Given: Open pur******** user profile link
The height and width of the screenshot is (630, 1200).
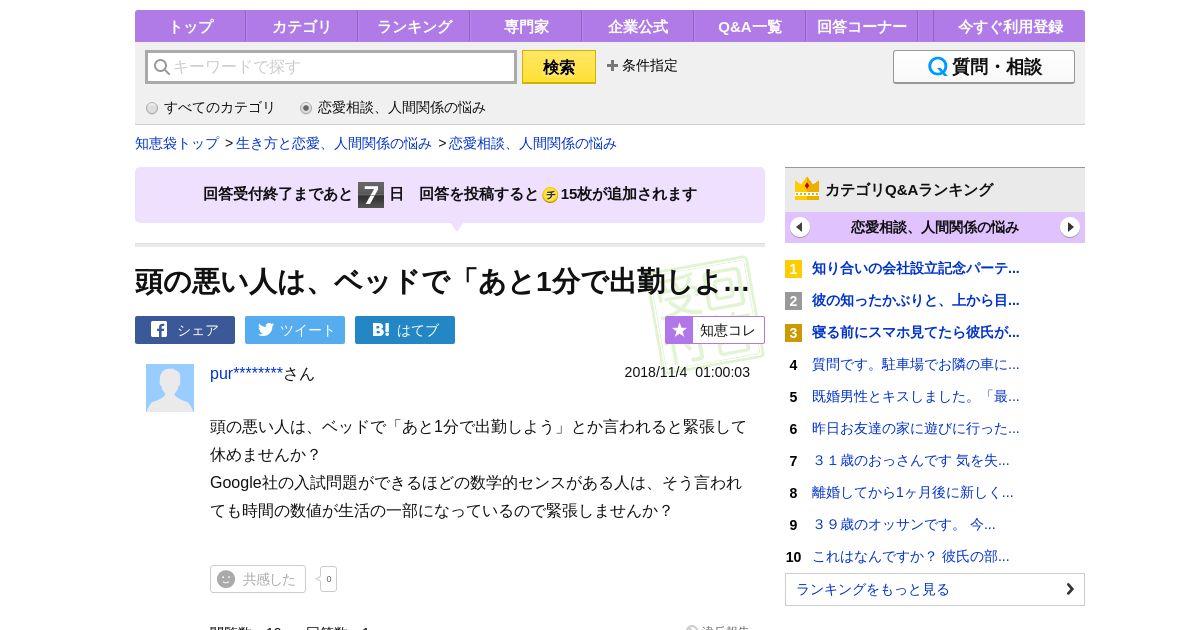Looking at the screenshot, I should click(x=246, y=374).
